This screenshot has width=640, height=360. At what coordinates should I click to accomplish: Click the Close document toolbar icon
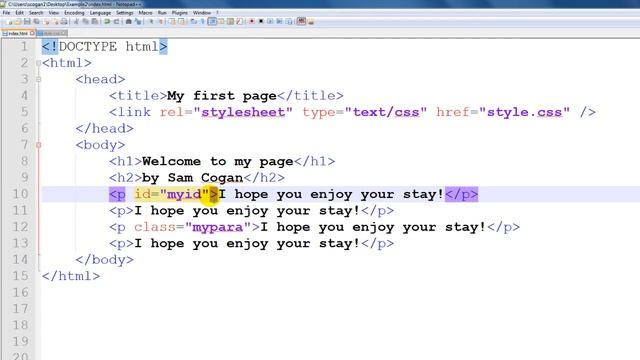click(46, 21)
